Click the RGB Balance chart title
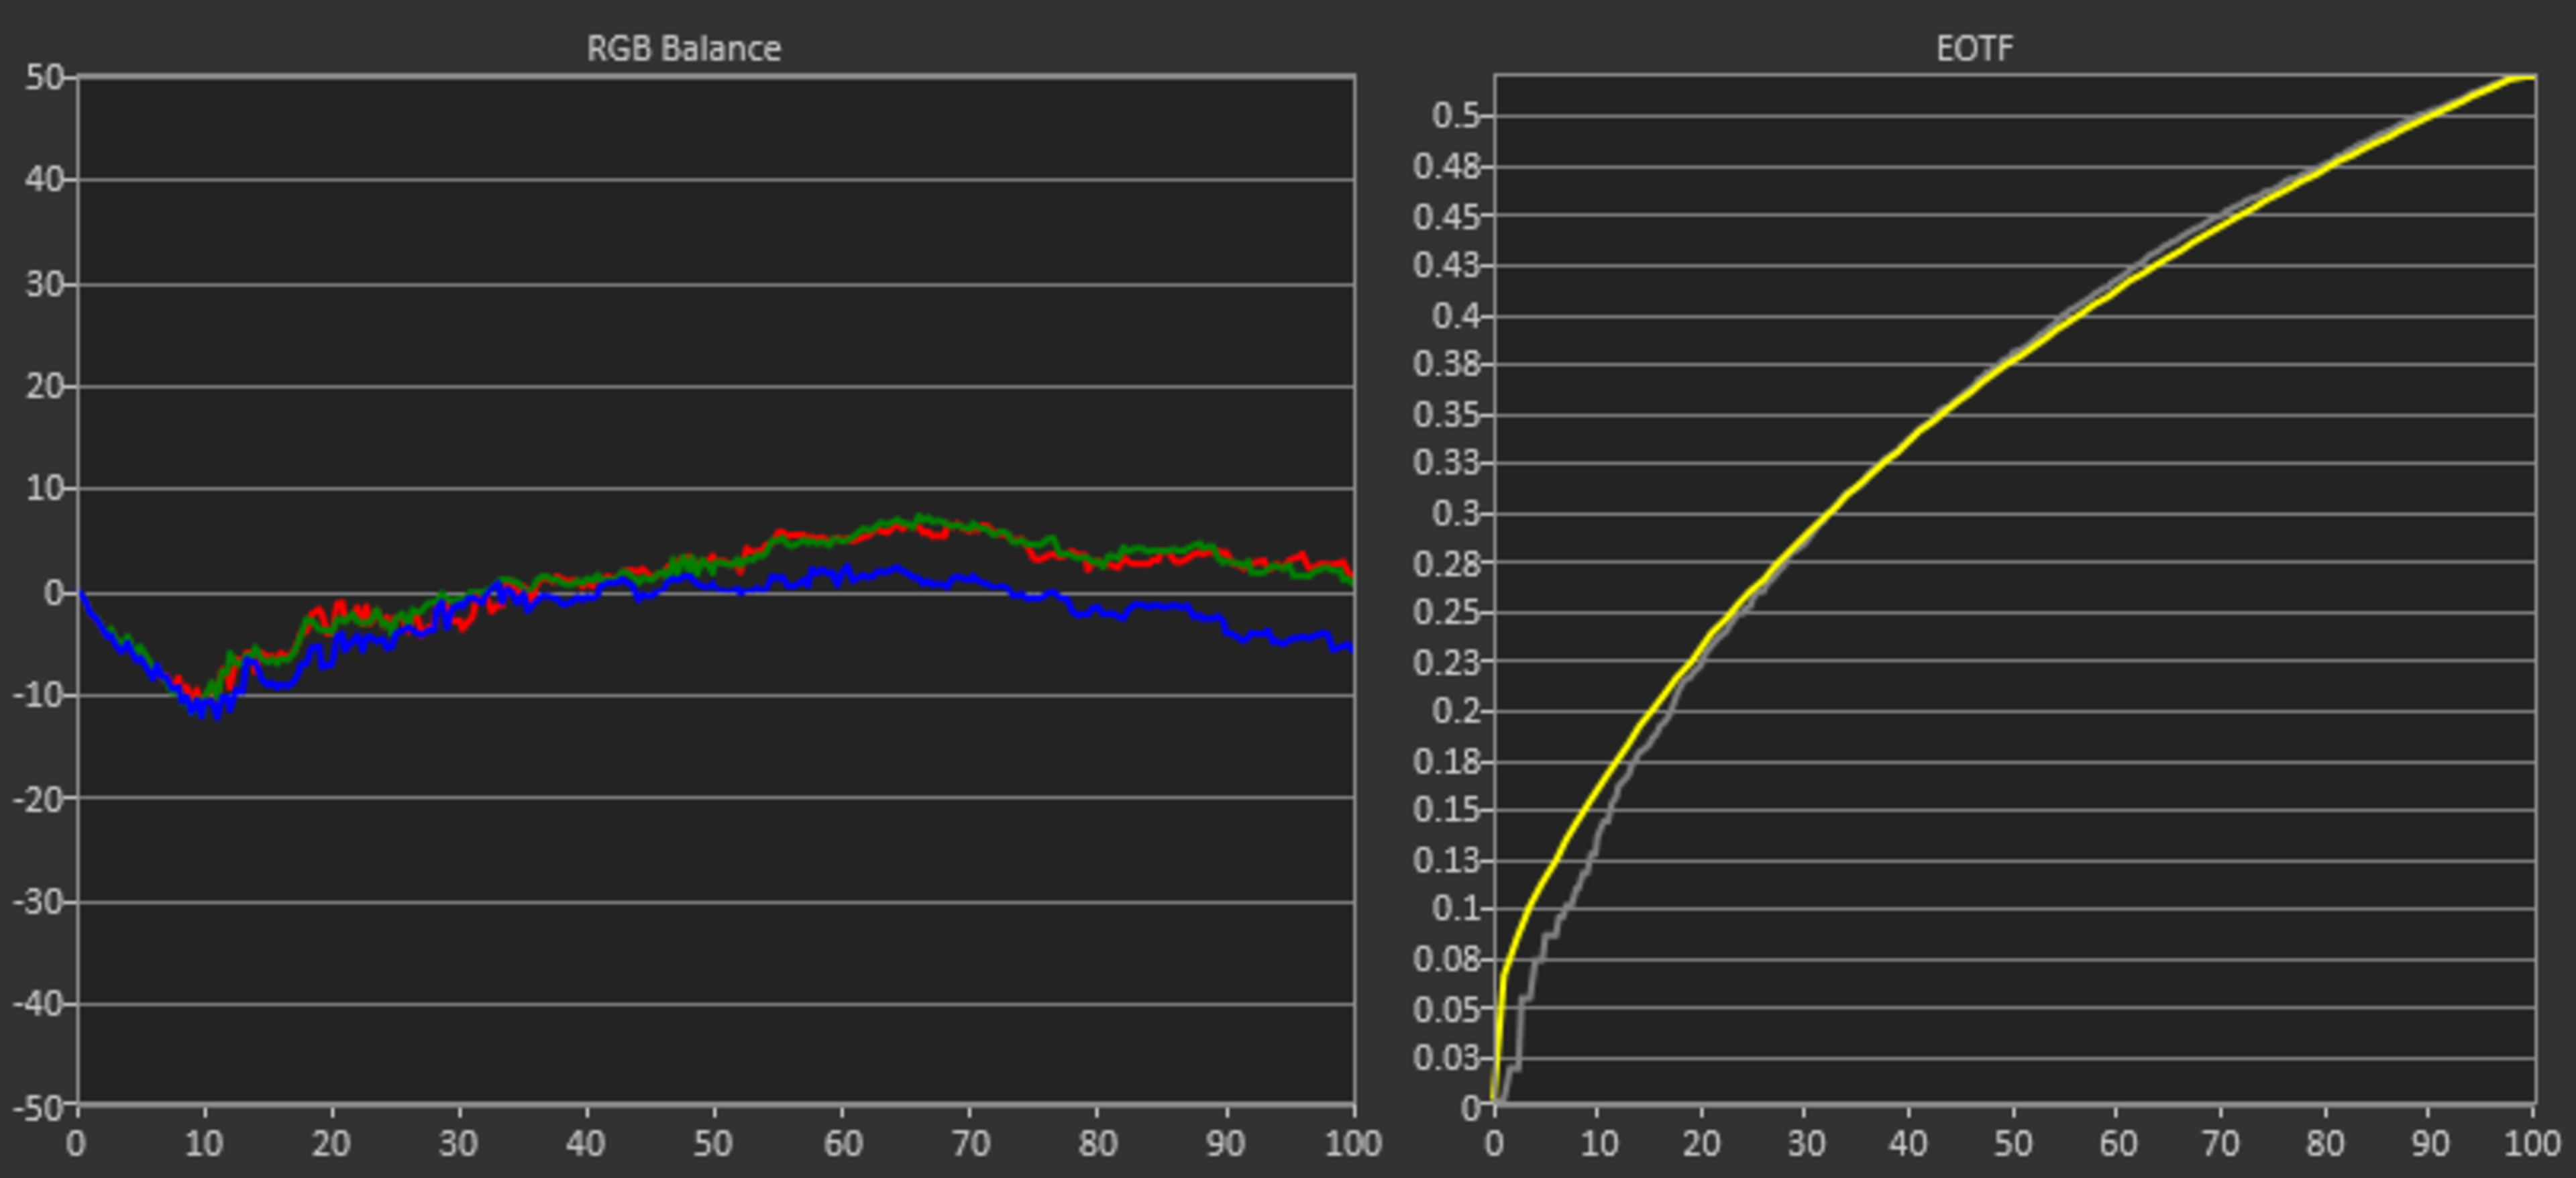Image resolution: width=2576 pixels, height=1178 pixels. pyautogui.click(x=683, y=49)
